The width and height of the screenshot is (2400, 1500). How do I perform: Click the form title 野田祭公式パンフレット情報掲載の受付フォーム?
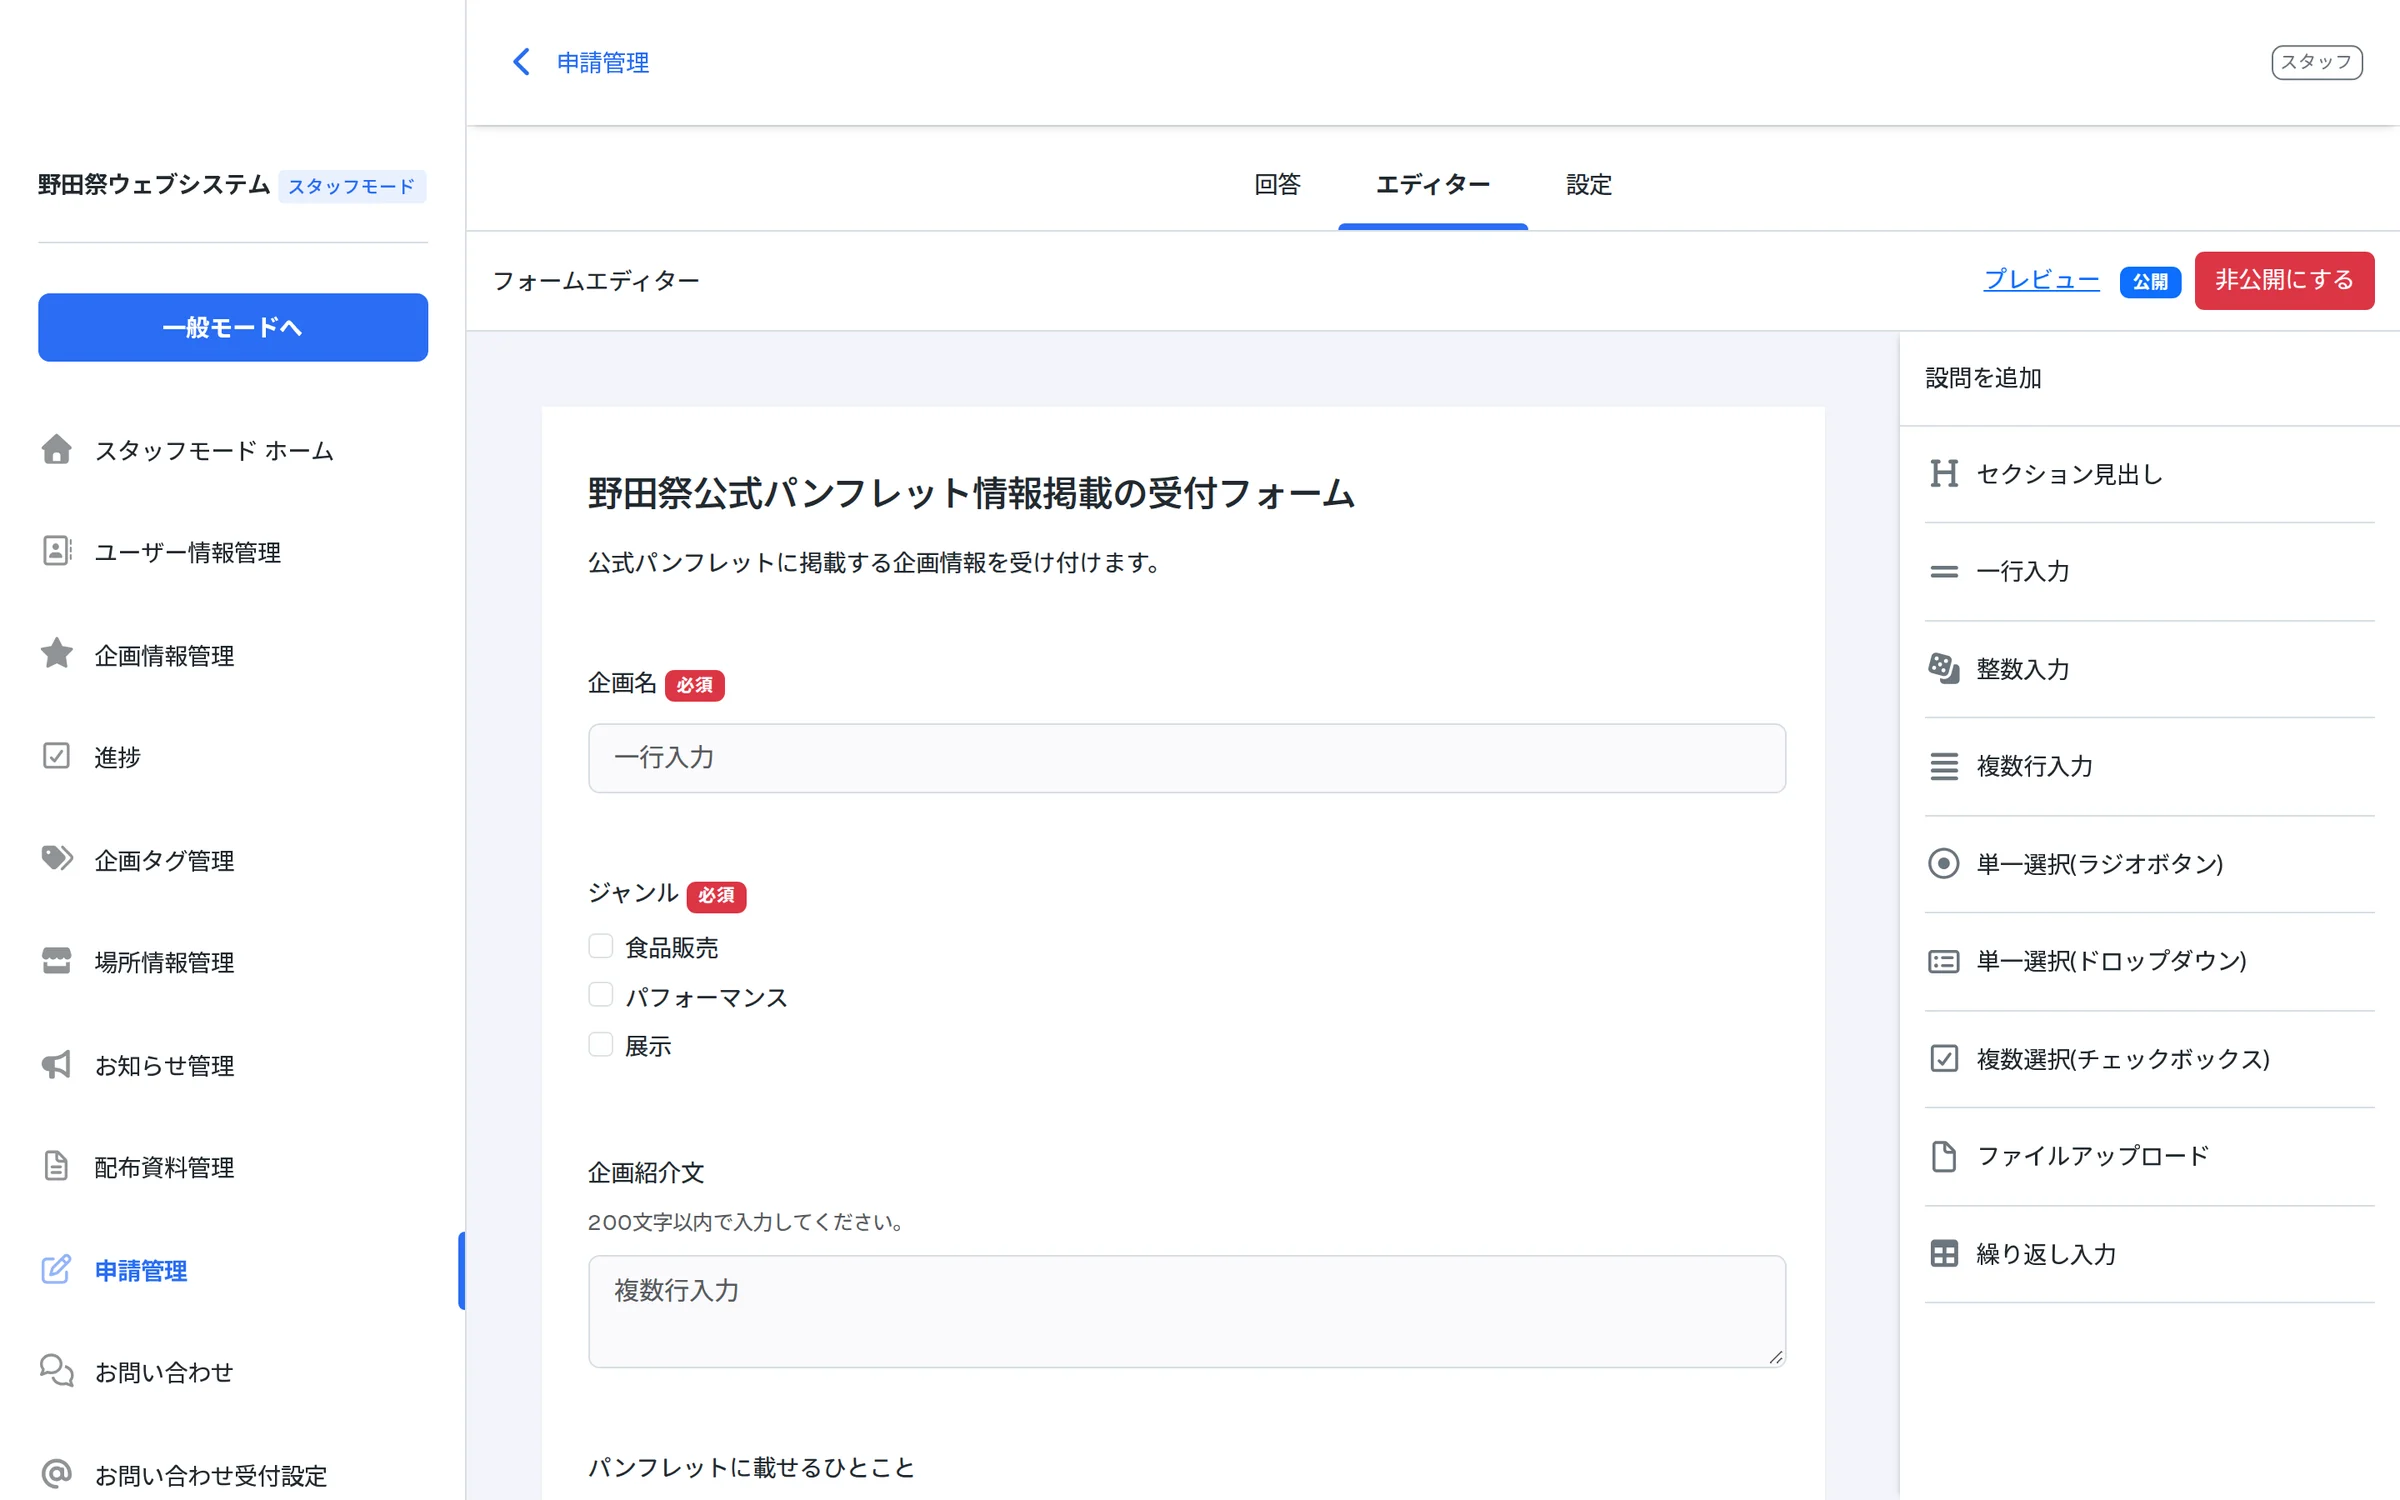970,494
